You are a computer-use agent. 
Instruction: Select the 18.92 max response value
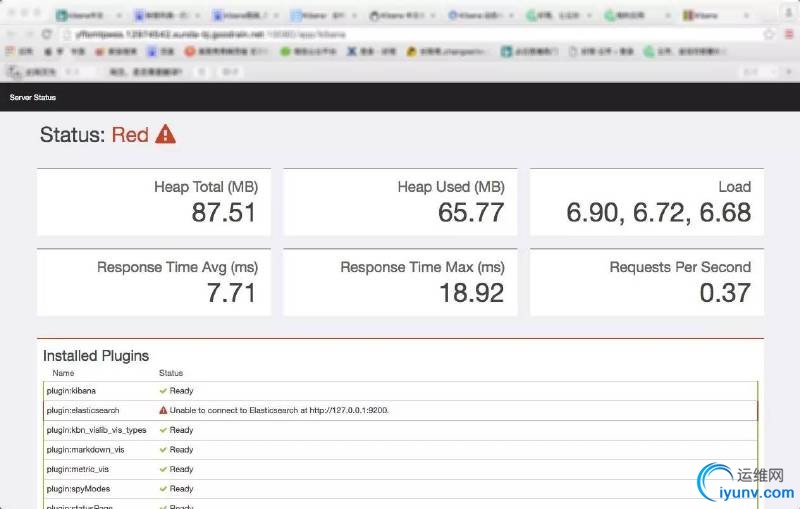tap(471, 293)
